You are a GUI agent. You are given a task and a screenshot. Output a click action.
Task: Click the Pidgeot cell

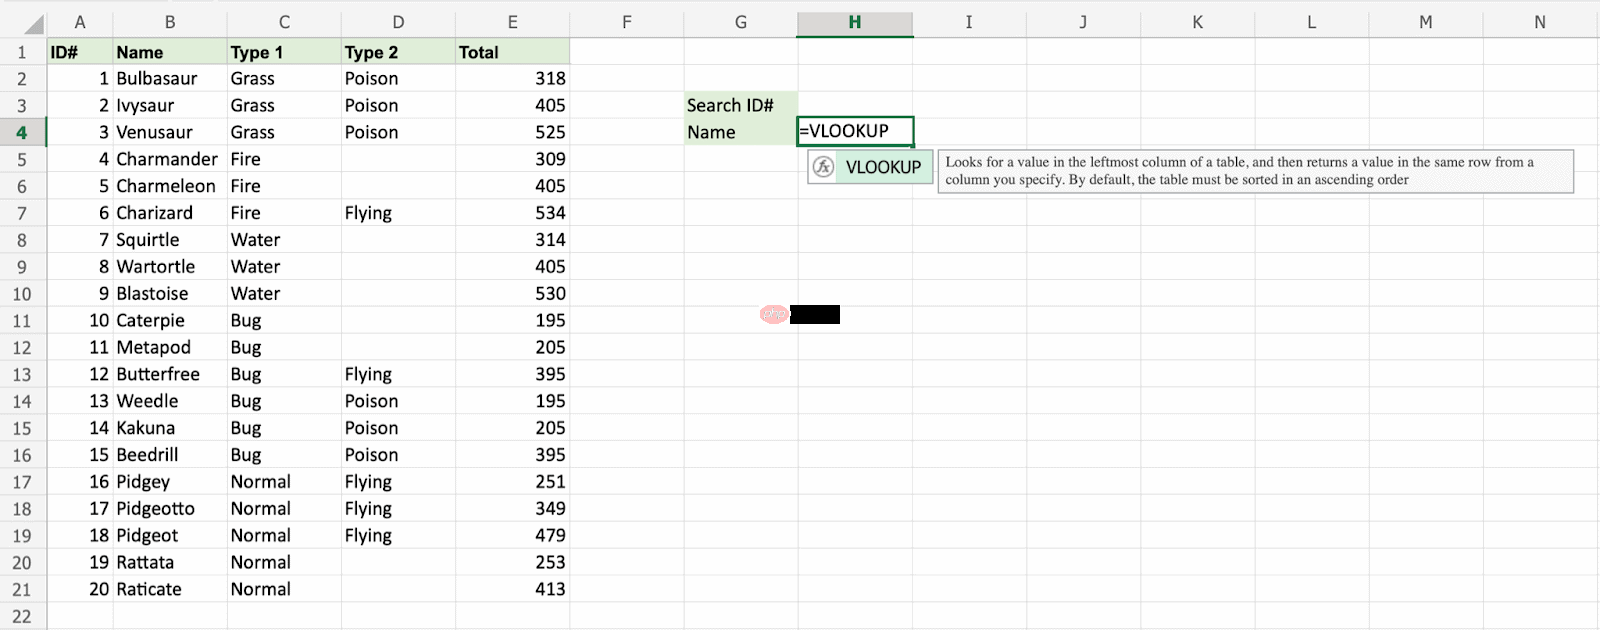tap(170, 536)
